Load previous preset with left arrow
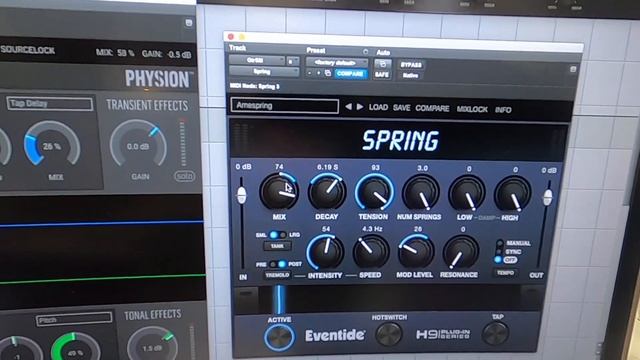The width and height of the screenshot is (640, 360). (x=348, y=107)
